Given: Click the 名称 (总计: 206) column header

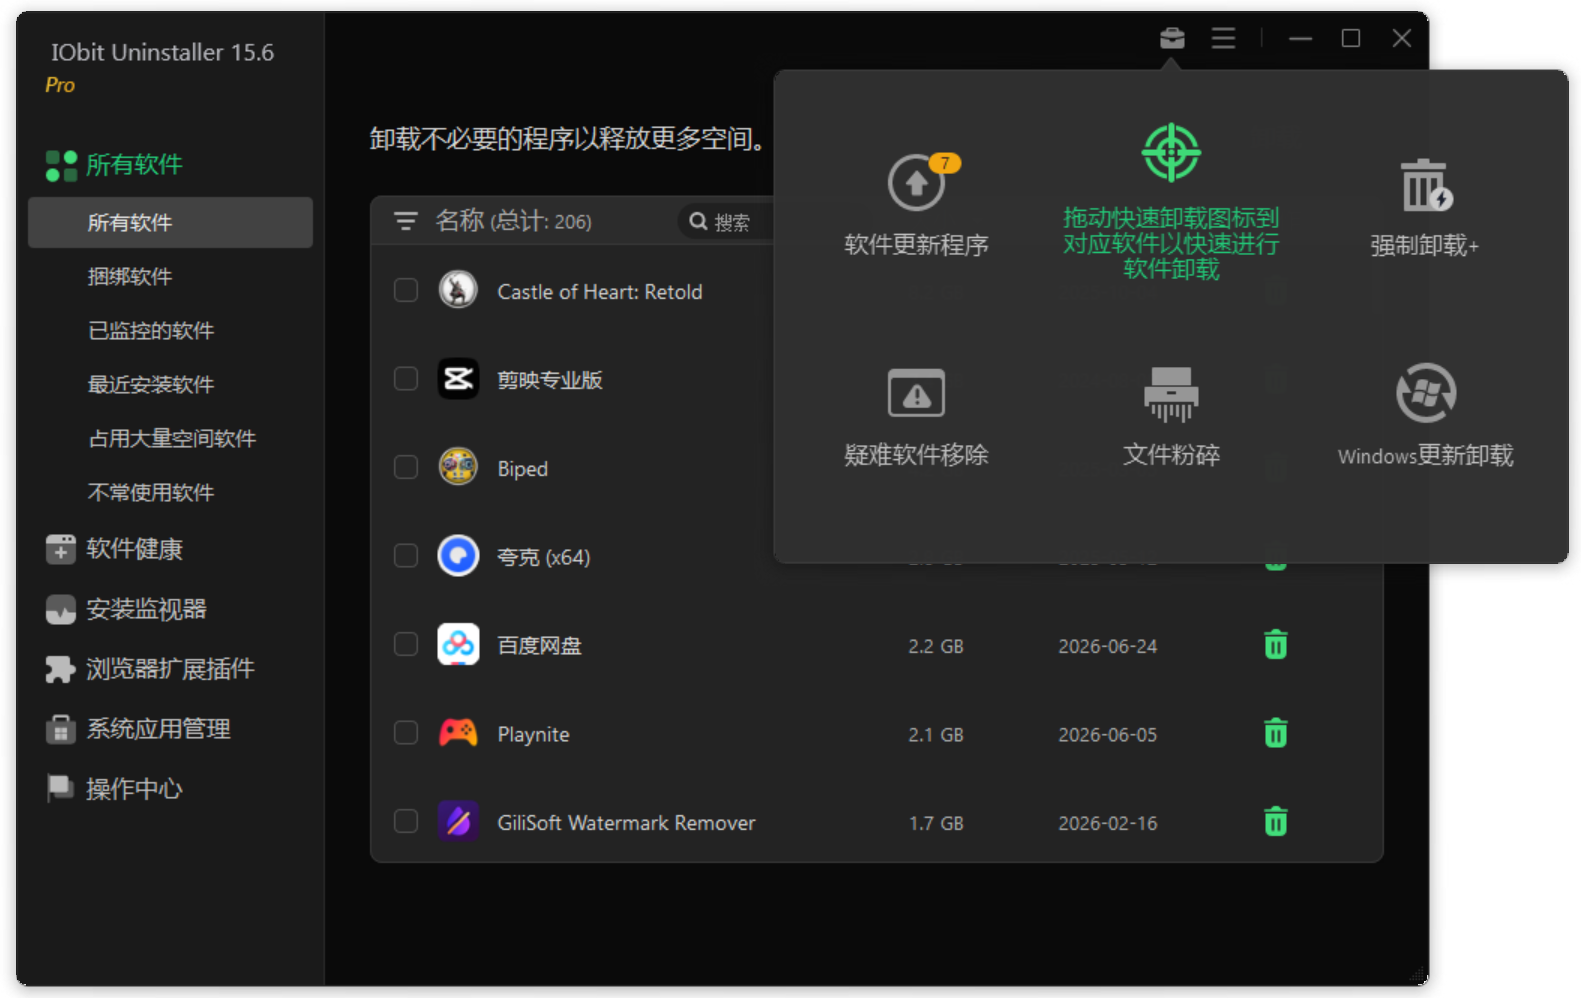Looking at the screenshot, I should click(x=513, y=221).
